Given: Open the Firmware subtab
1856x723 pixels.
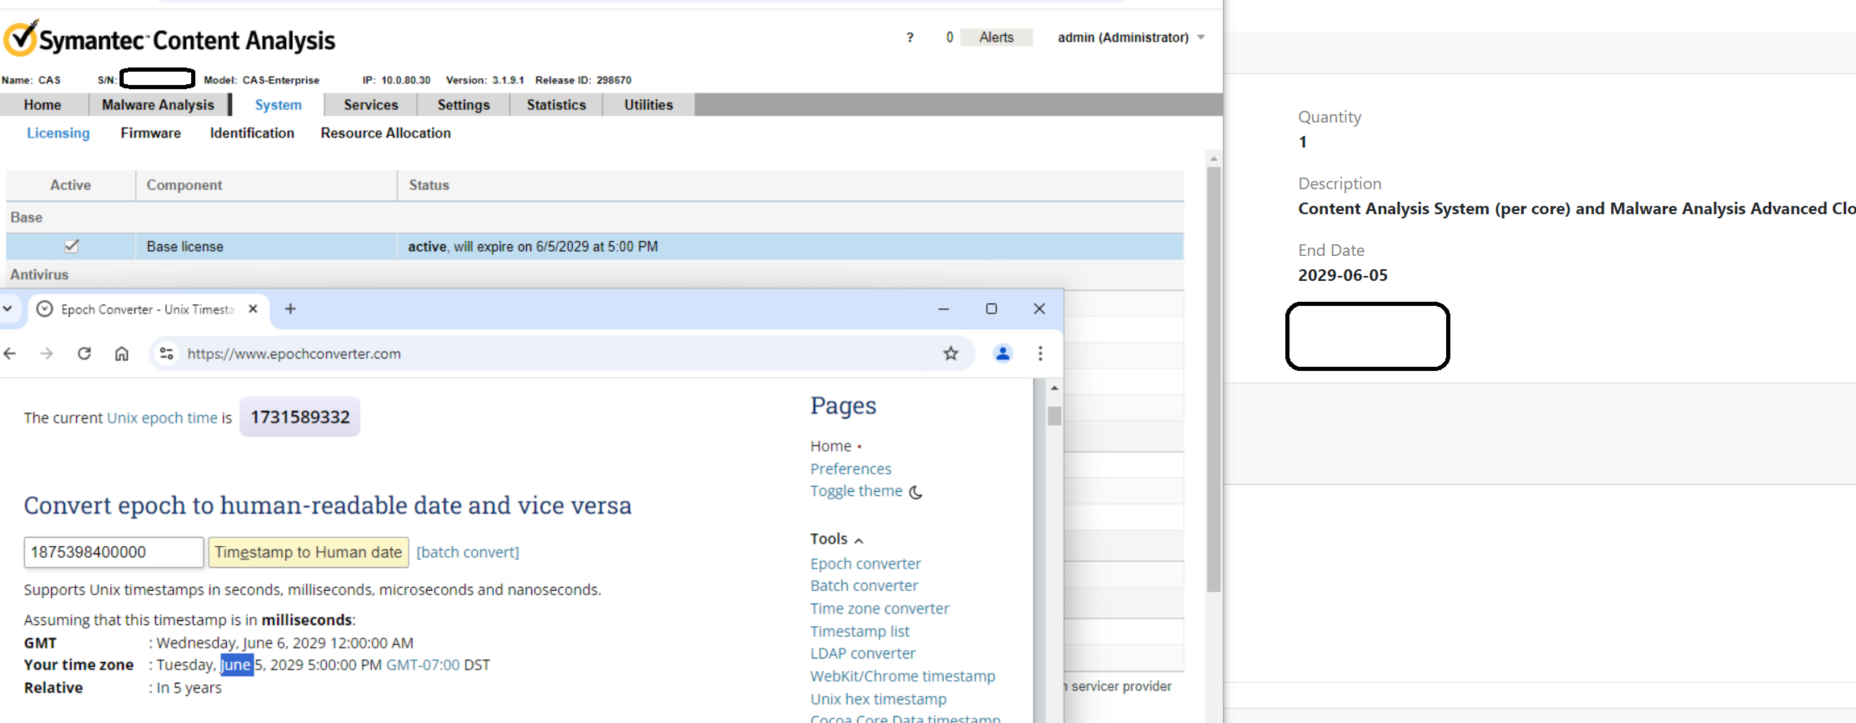Looking at the screenshot, I should click(x=151, y=133).
